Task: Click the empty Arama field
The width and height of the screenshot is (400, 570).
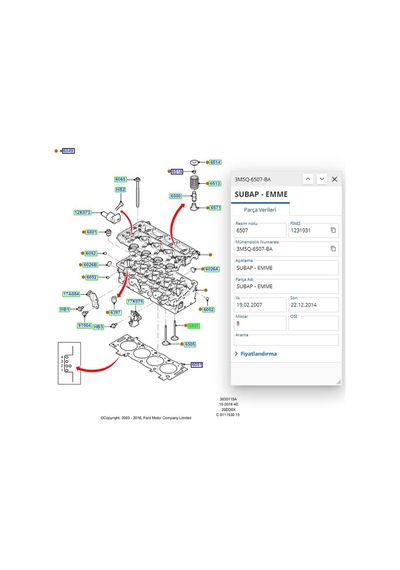Action: (x=287, y=340)
